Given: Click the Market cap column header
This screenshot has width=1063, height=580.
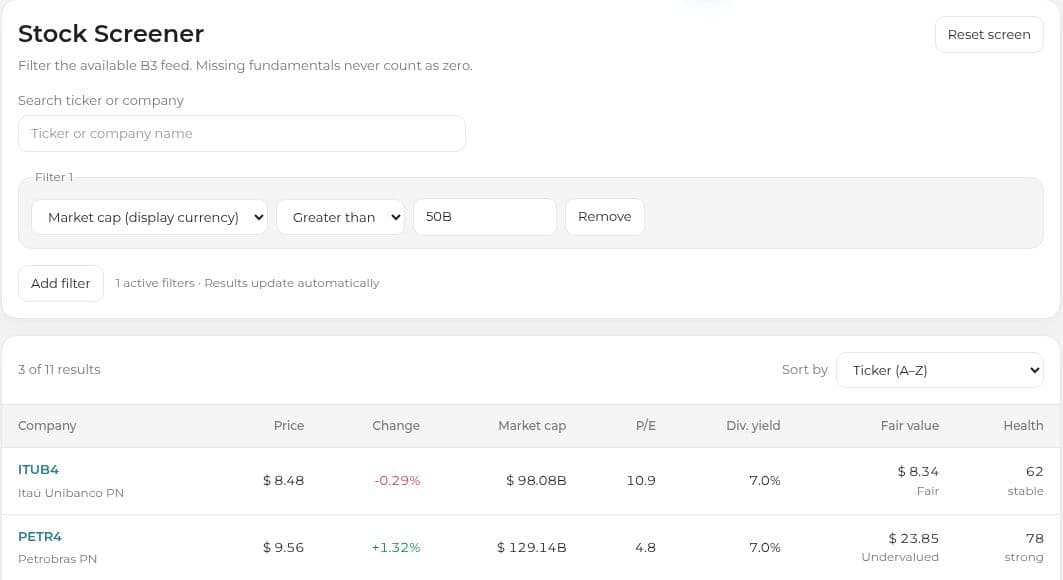Looking at the screenshot, I should tap(532, 426).
